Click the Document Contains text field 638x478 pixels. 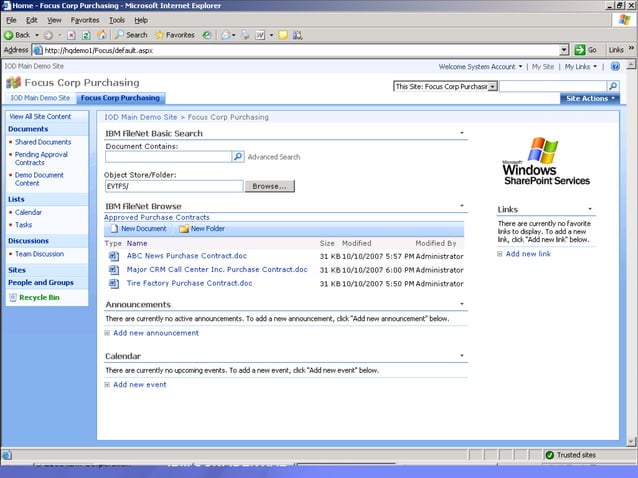(168, 157)
